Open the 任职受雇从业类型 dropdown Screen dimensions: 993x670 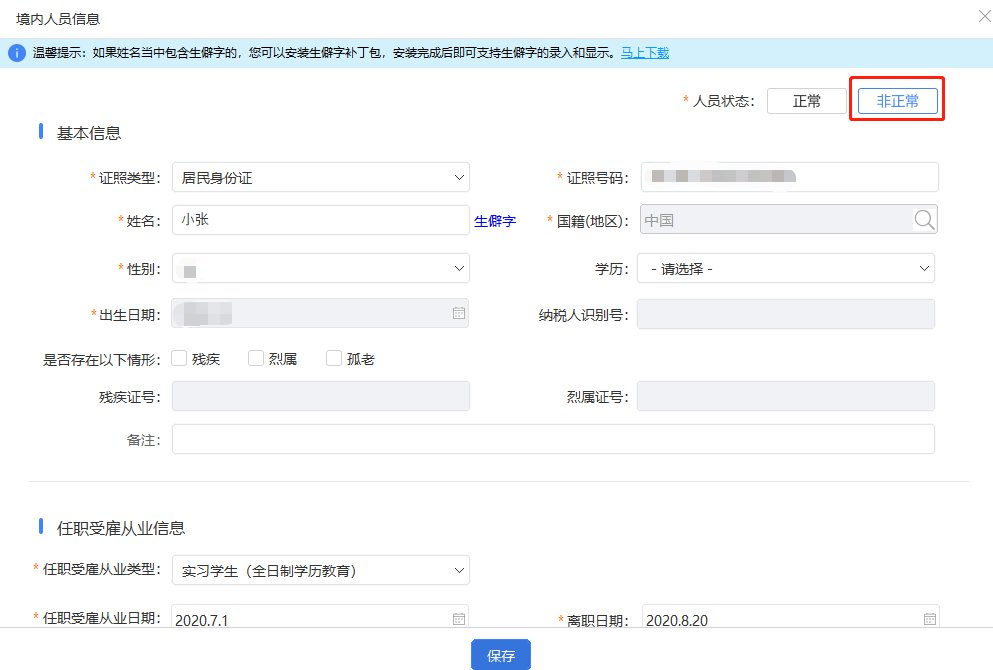(320, 570)
